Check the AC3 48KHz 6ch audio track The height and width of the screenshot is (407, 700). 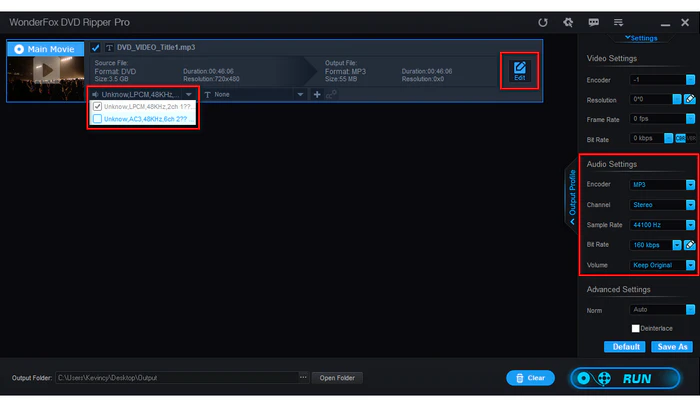click(97, 119)
